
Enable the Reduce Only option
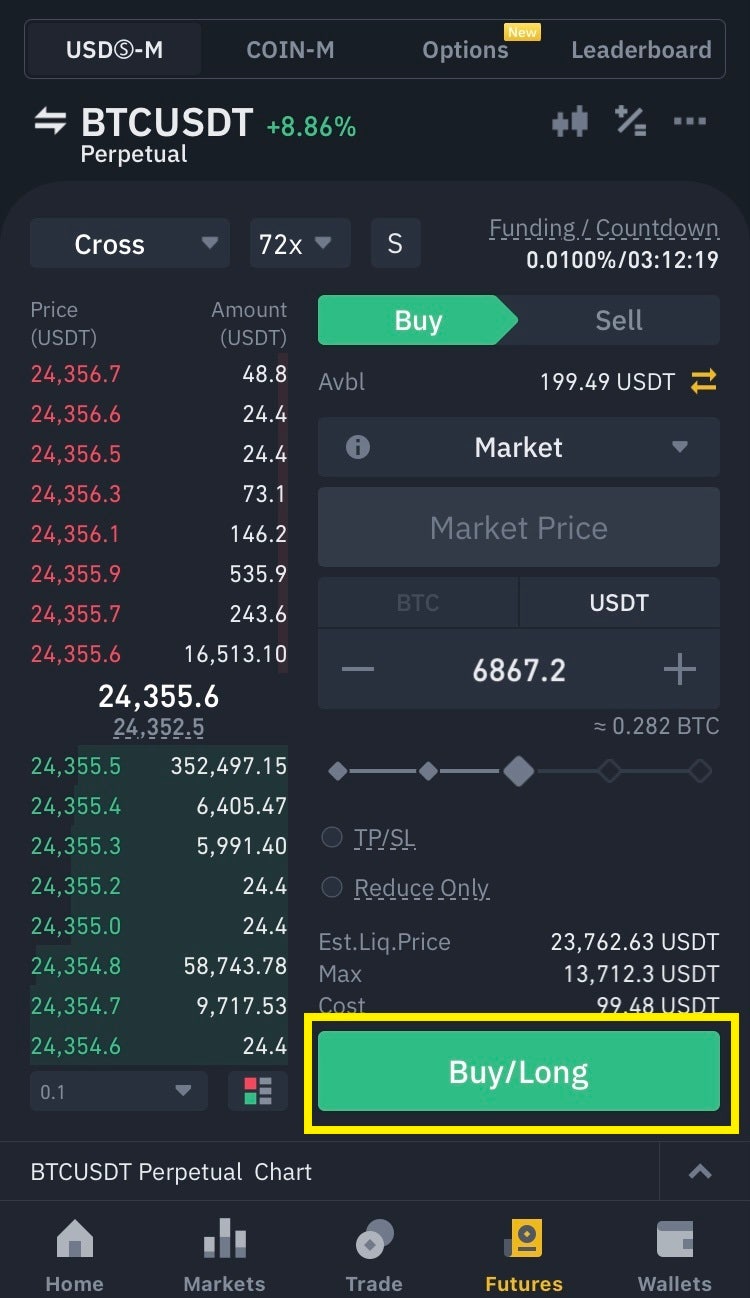coord(332,887)
